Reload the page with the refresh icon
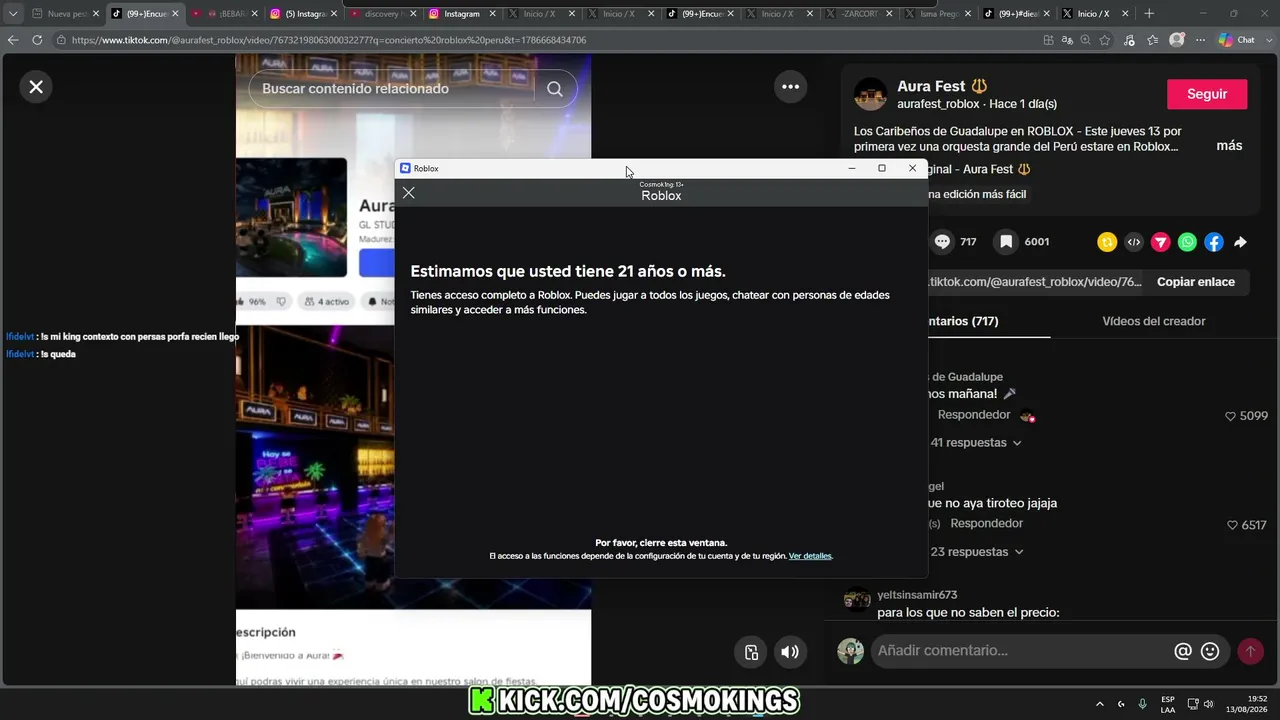1280x720 pixels. tap(37, 40)
